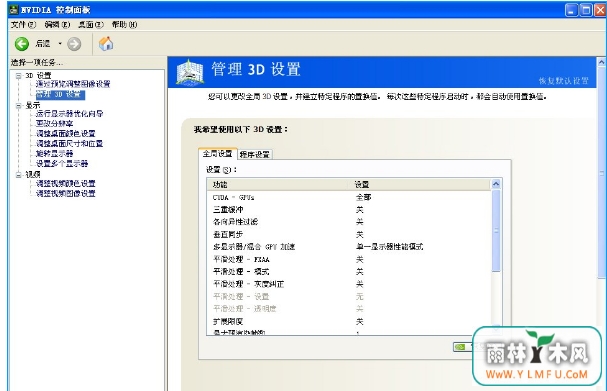The height and width of the screenshot is (391, 607).
Task: Click the NVIDIA title bar icon
Action: (x=14, y=9)
